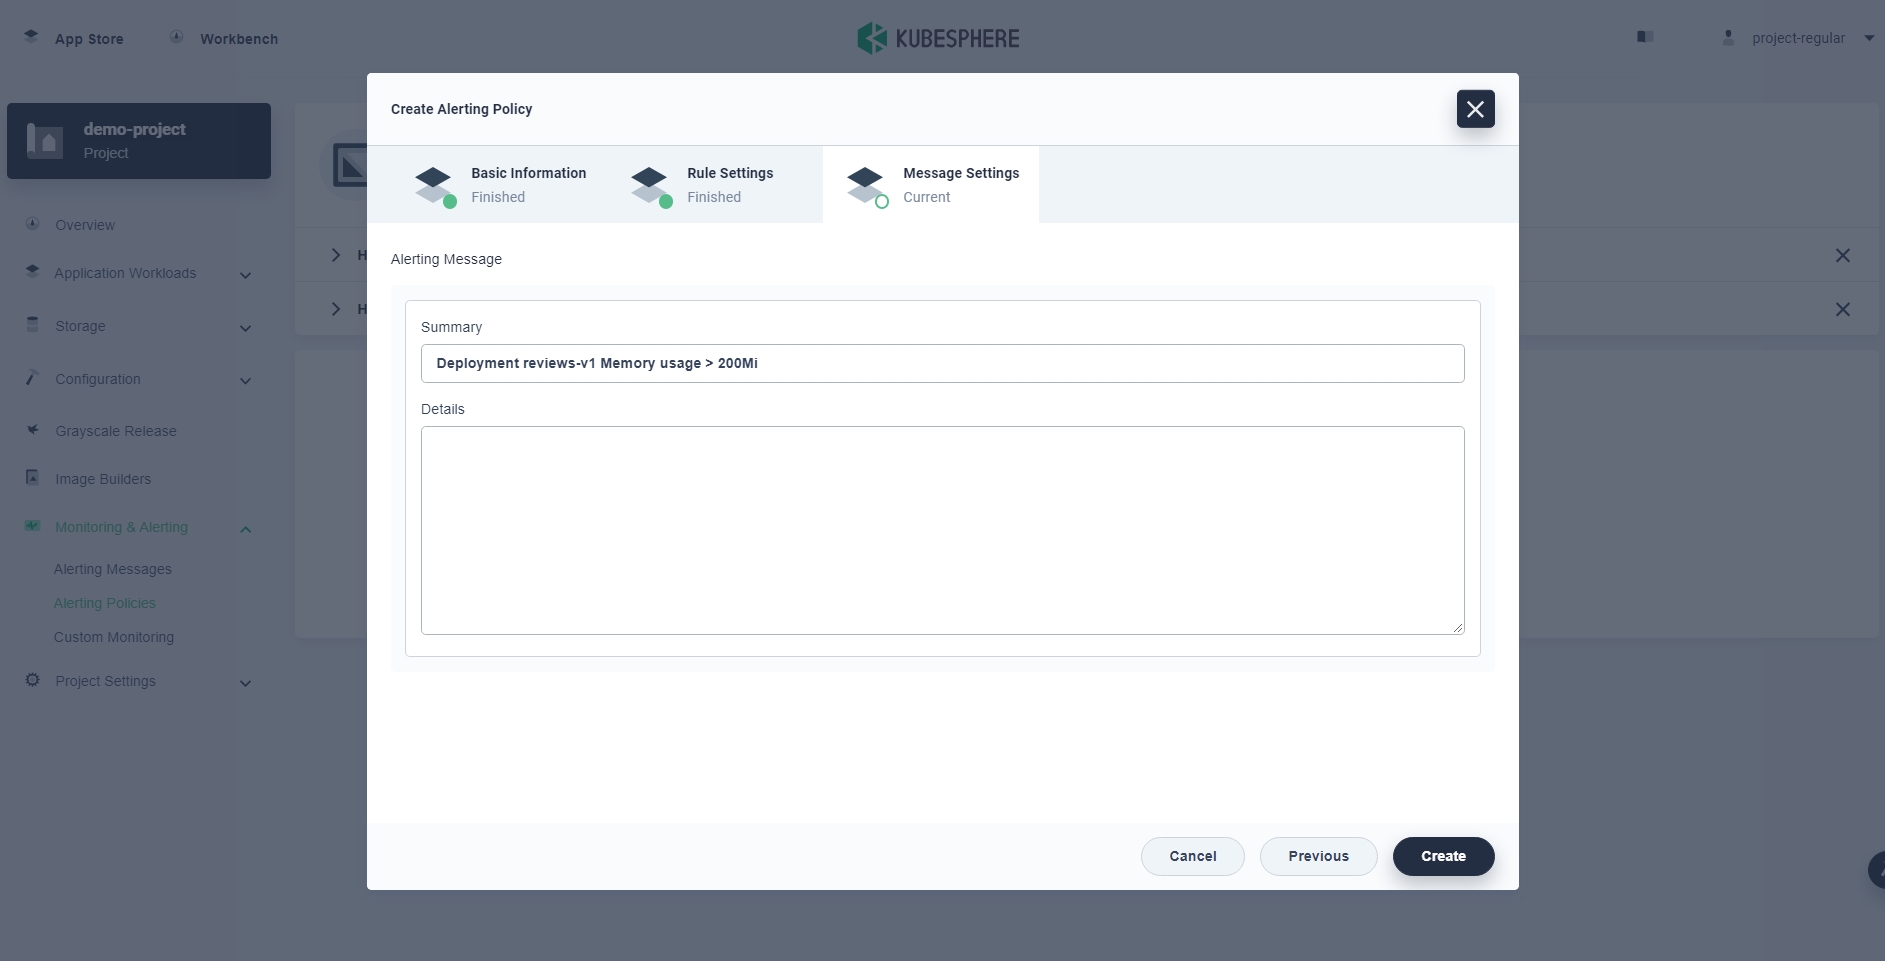Screen dimensions: 1885x961
Task: Open Alerting Messages in the sidebar
Action: click(113, 569)
